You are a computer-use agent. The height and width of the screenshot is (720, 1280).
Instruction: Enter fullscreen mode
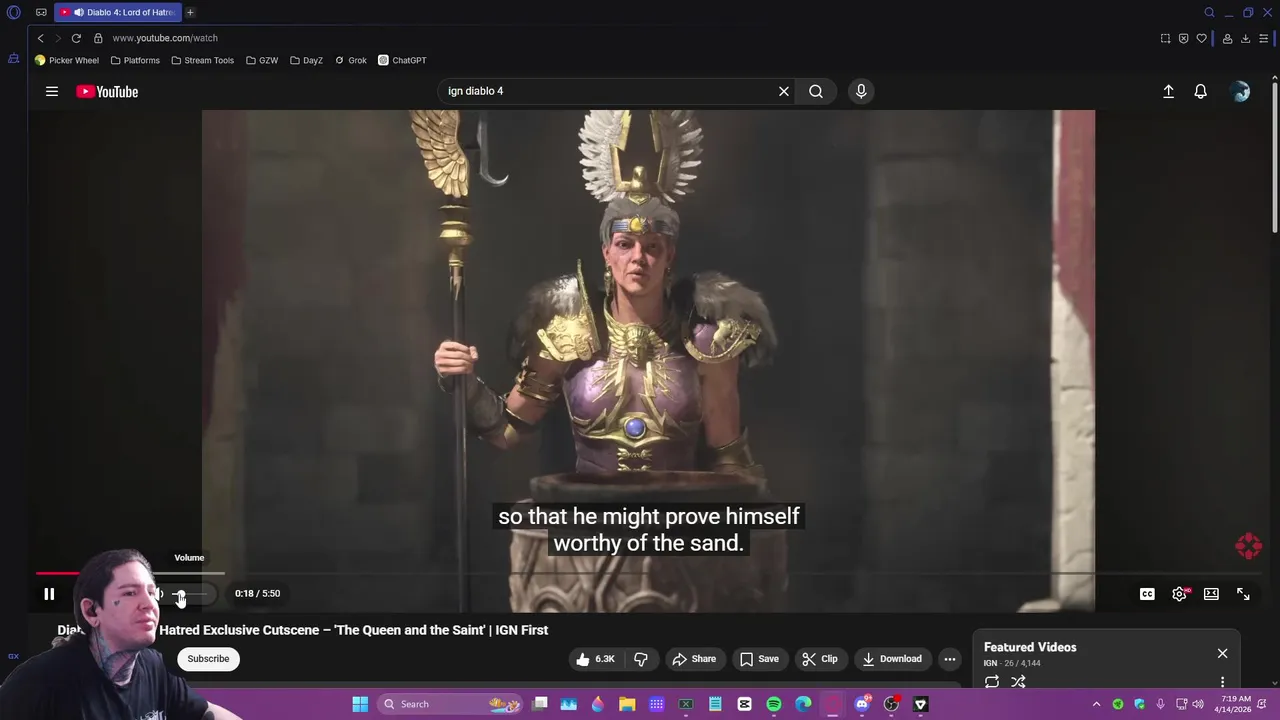point(1243,594)
